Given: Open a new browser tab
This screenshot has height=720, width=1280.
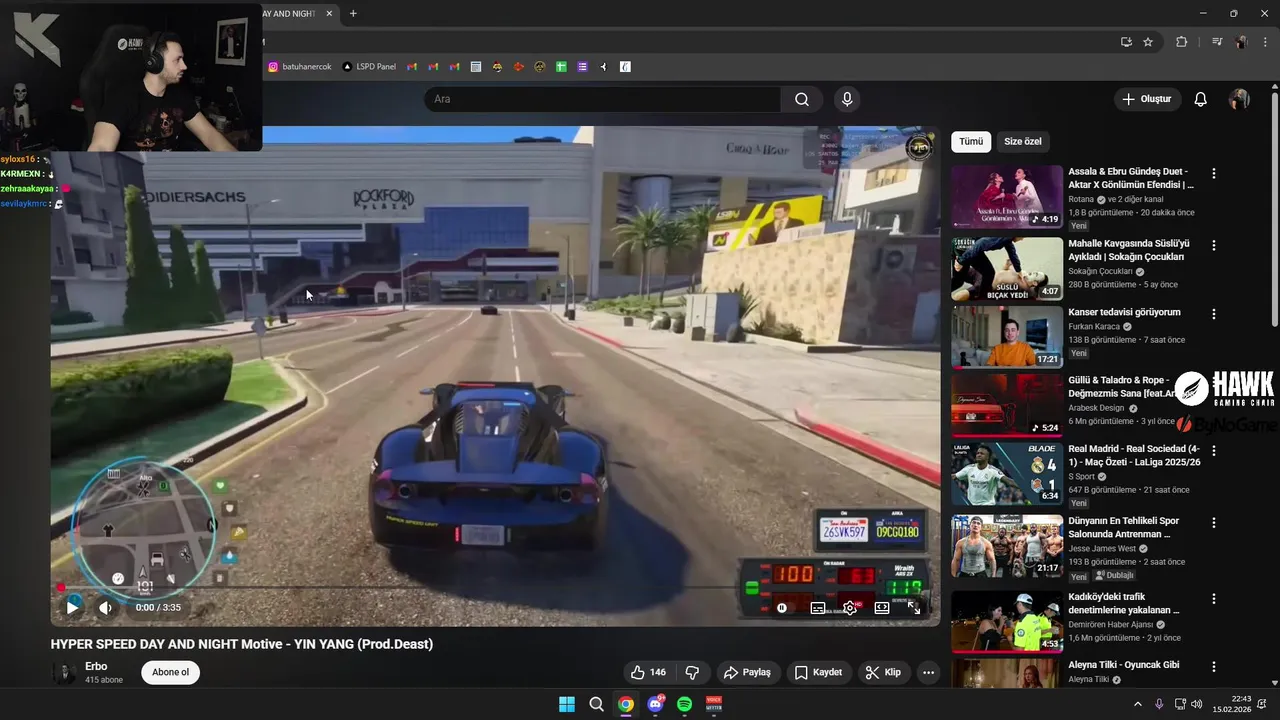Looking at the screenshot, I should [353, 13].
